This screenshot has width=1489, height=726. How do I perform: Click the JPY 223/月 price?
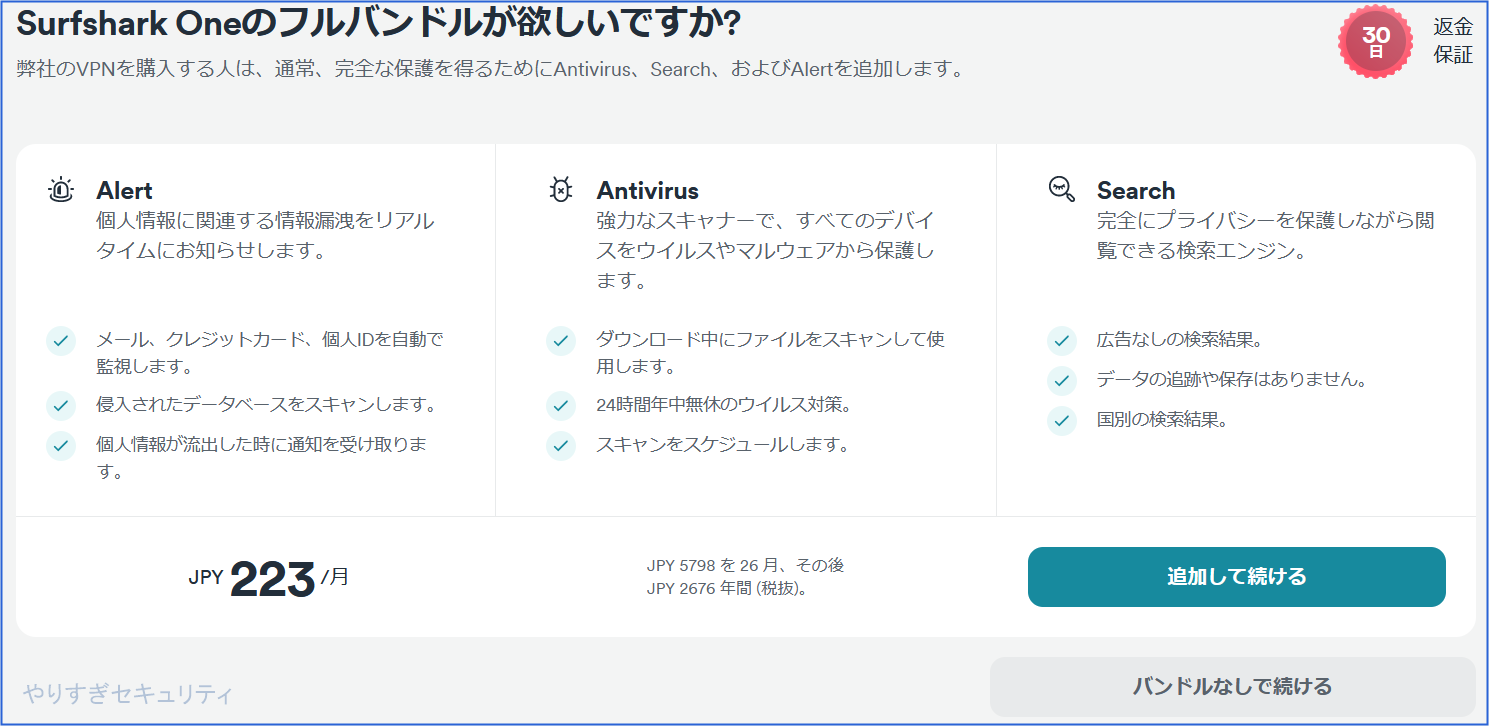pos(268,579)
